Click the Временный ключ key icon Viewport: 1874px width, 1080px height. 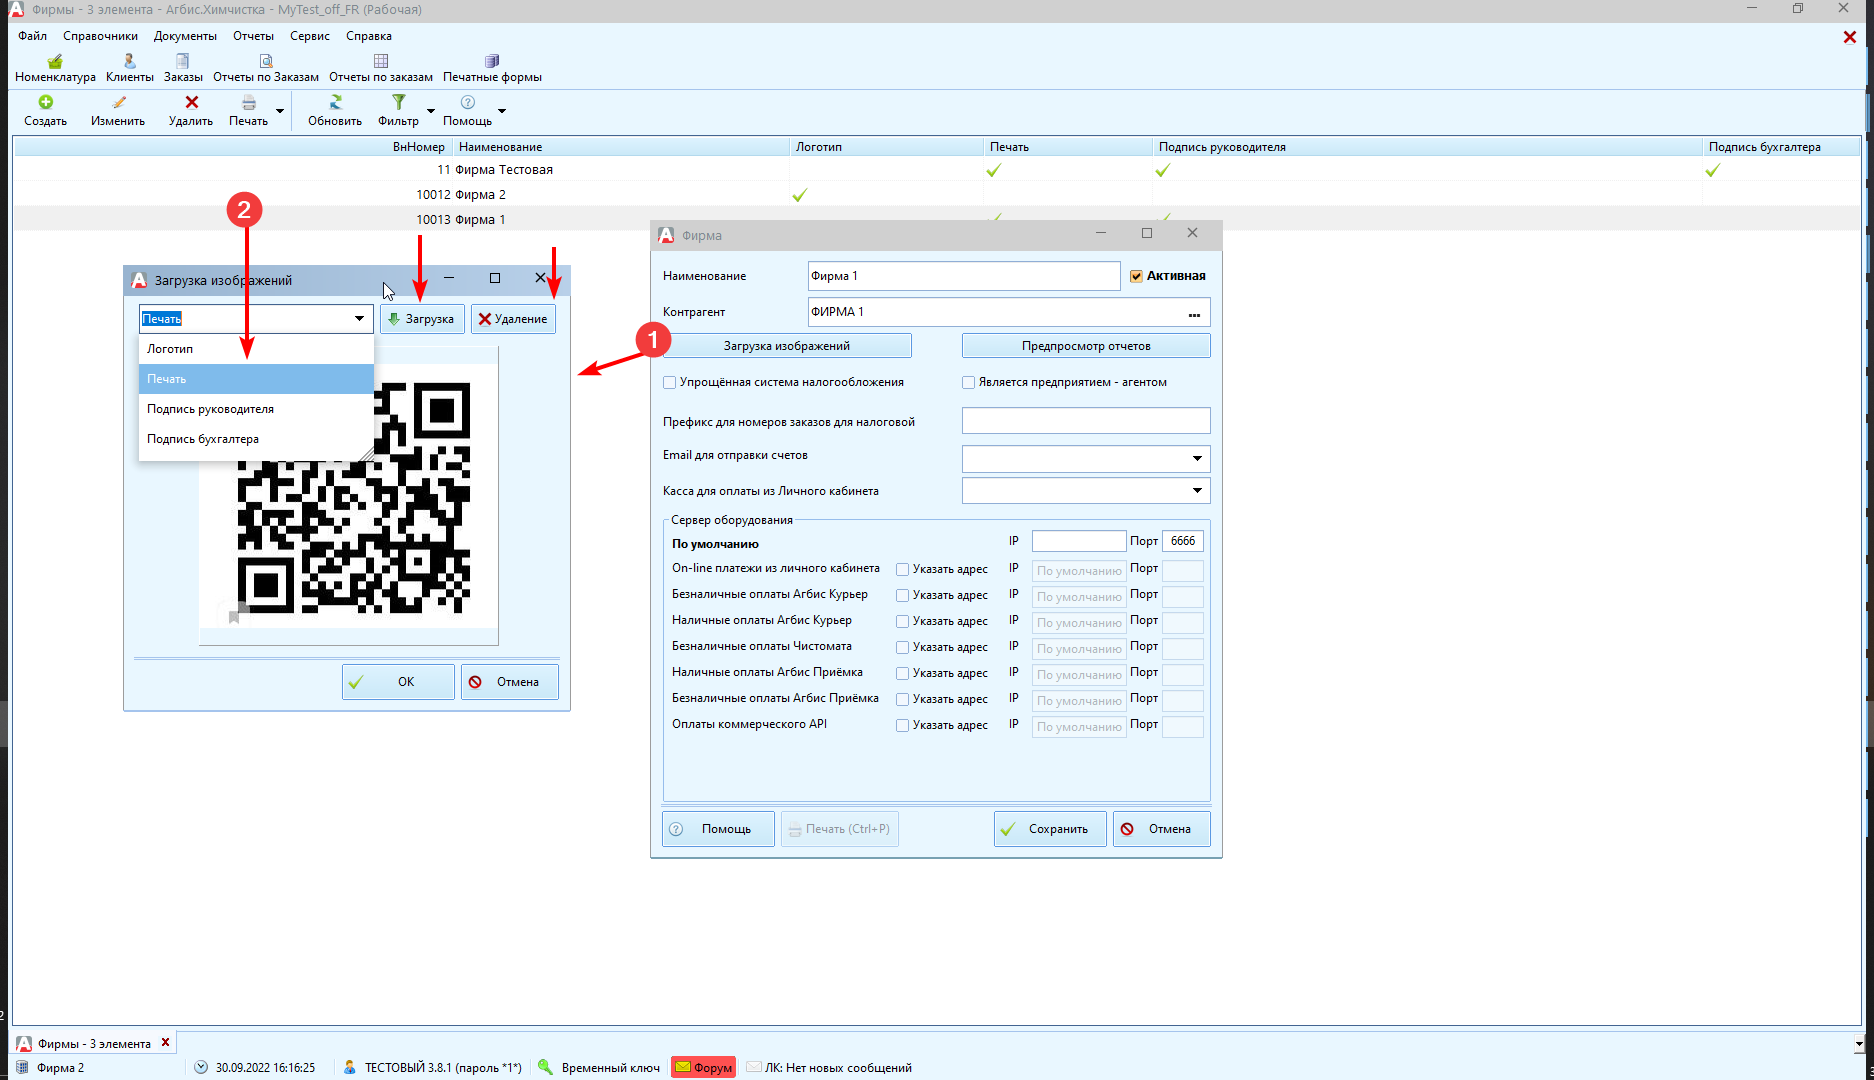pyautogui.click(x=545, y=1067)
